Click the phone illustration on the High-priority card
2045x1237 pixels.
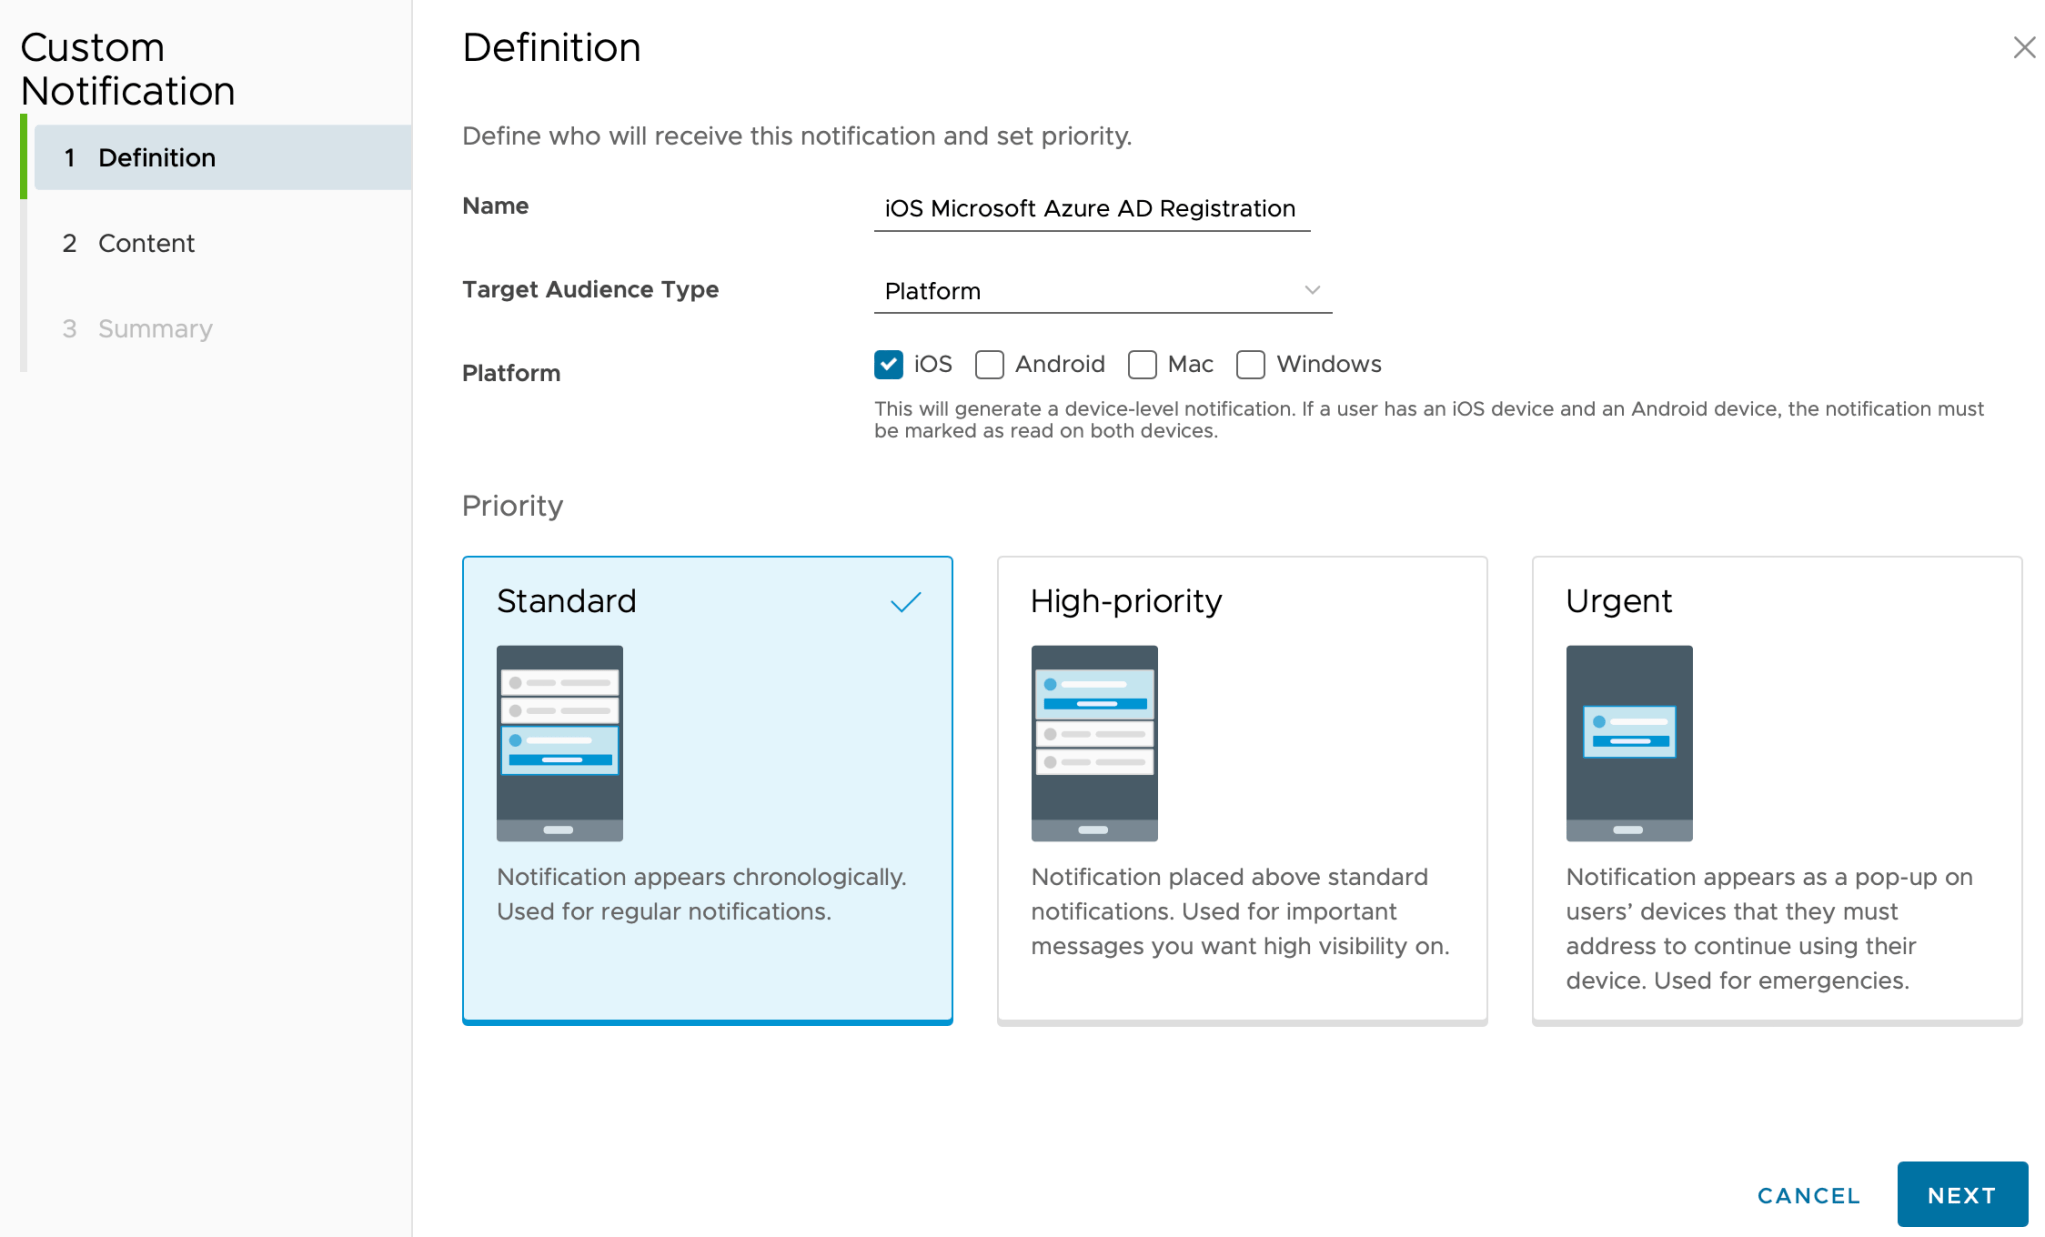1093,744
